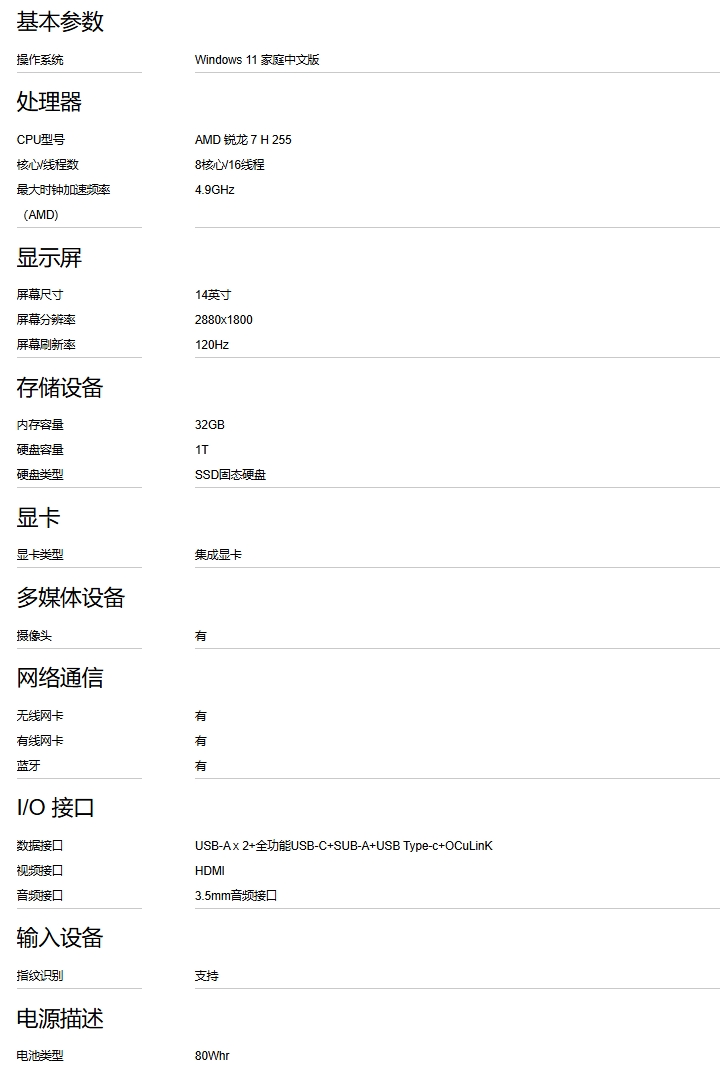Select the 摄像头 label
Image resolution: width=720 pixels, height=1066 pixels.
(34, 636)
